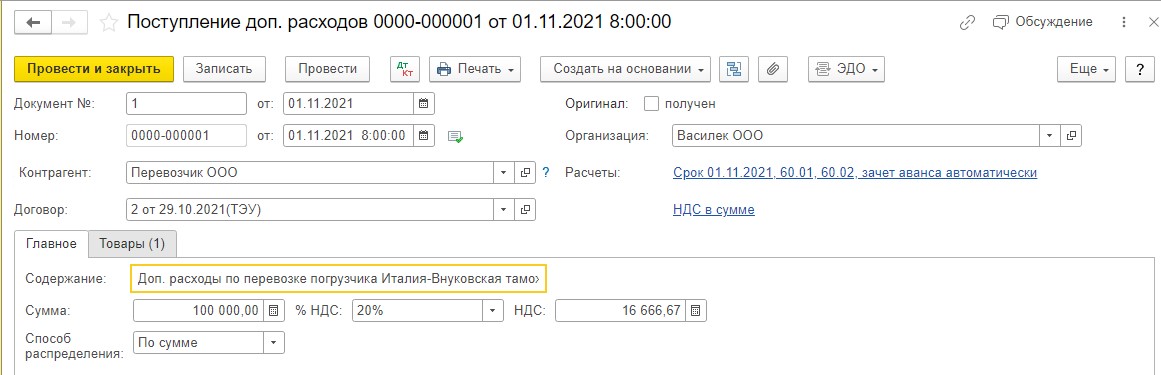The width and height of the screenshot is (1161, 375).
Task: Open Договор 2 от 29.10.2021 record card
Action: pos(525,210)
